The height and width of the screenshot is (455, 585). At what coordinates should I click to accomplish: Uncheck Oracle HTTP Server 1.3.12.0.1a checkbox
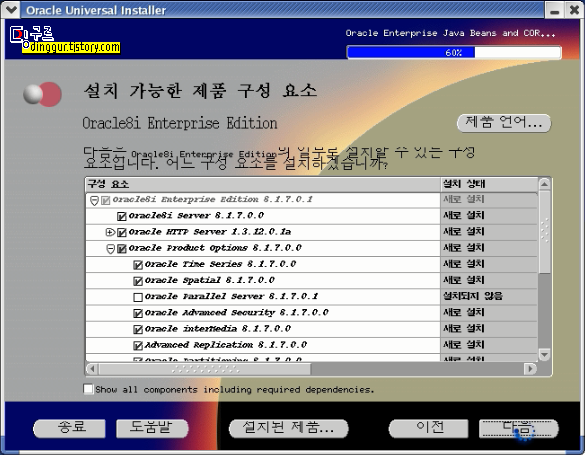pyautogui.click(x=122, y=233)
